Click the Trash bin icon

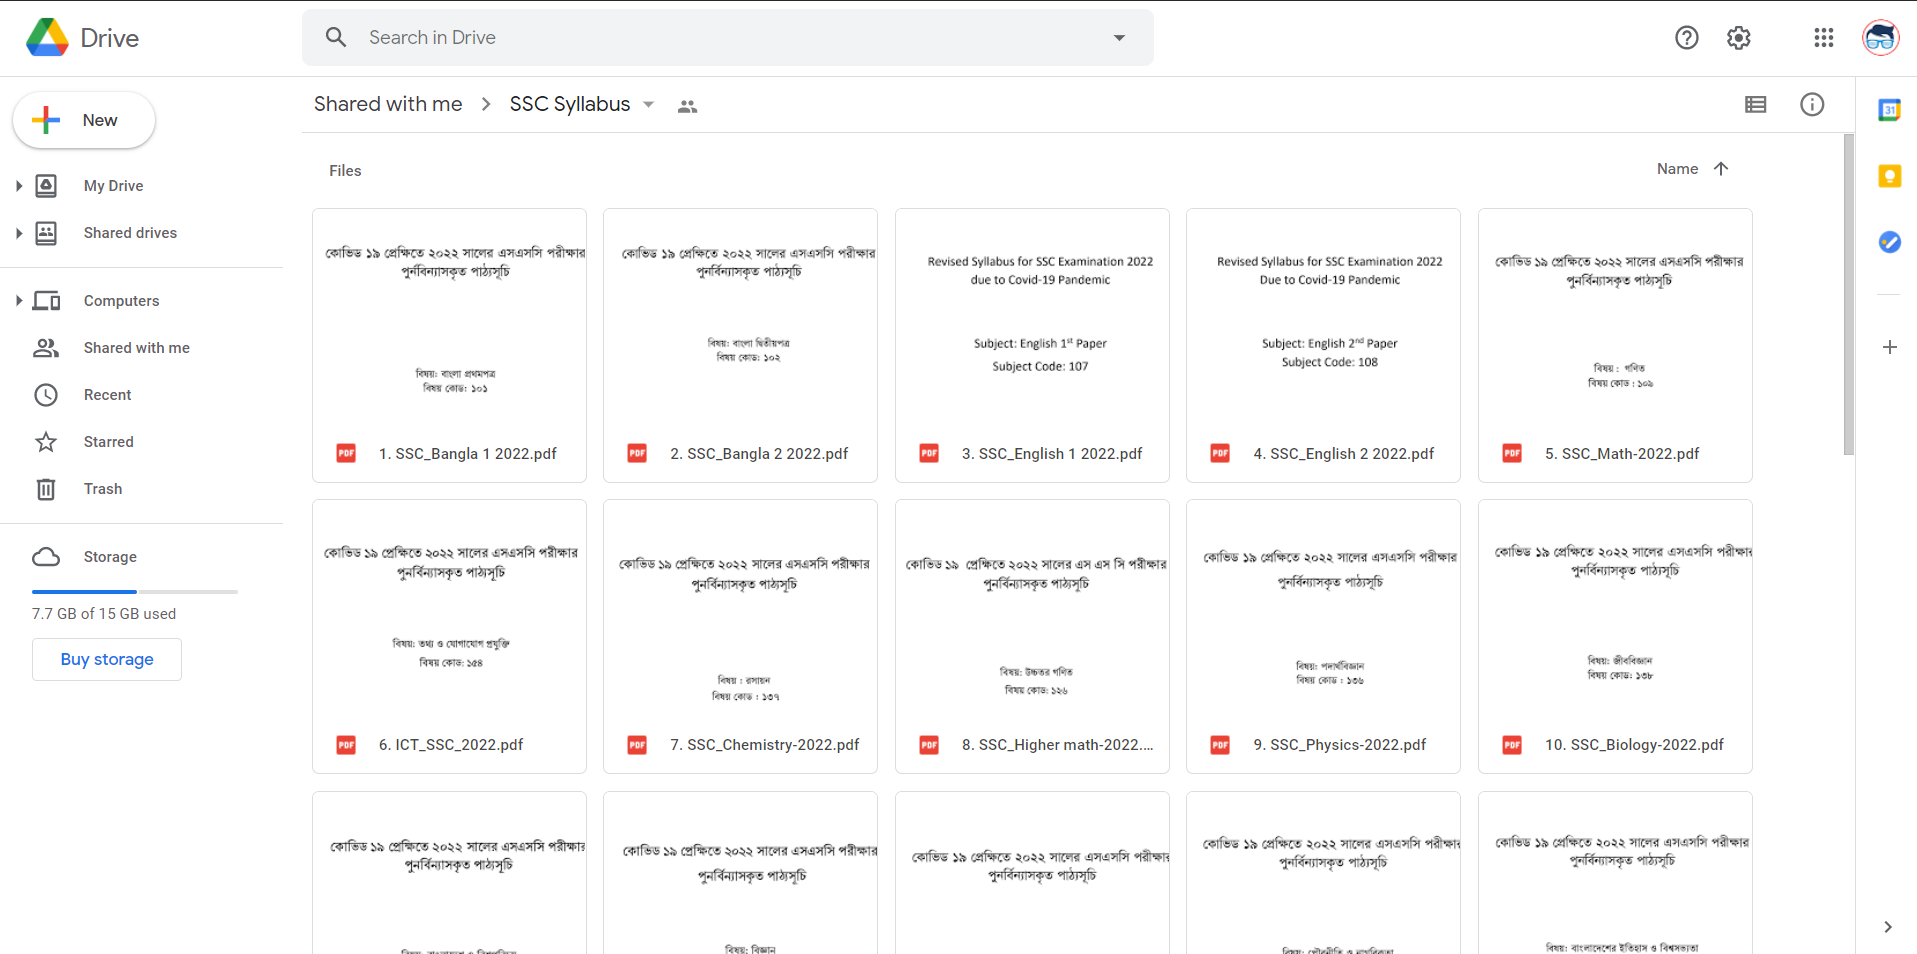(x=46, y=489)
